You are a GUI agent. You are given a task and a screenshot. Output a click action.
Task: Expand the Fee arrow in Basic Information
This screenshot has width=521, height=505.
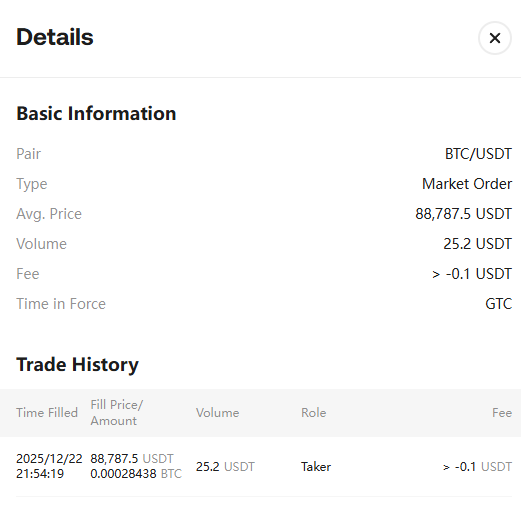(436, 274)
